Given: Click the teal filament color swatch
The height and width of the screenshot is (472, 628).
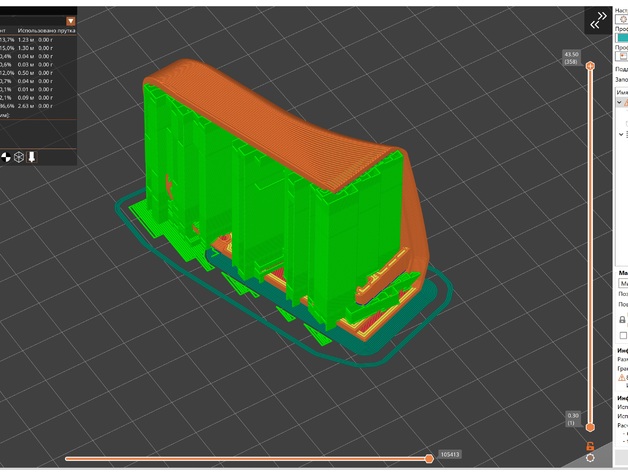Looking at the screenshot, I should click(621, 38).
